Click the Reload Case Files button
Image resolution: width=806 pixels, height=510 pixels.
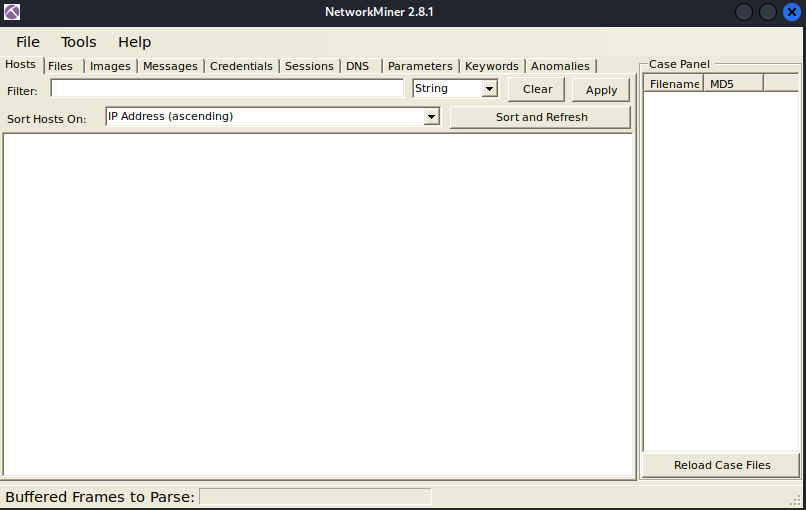point(721,465)
